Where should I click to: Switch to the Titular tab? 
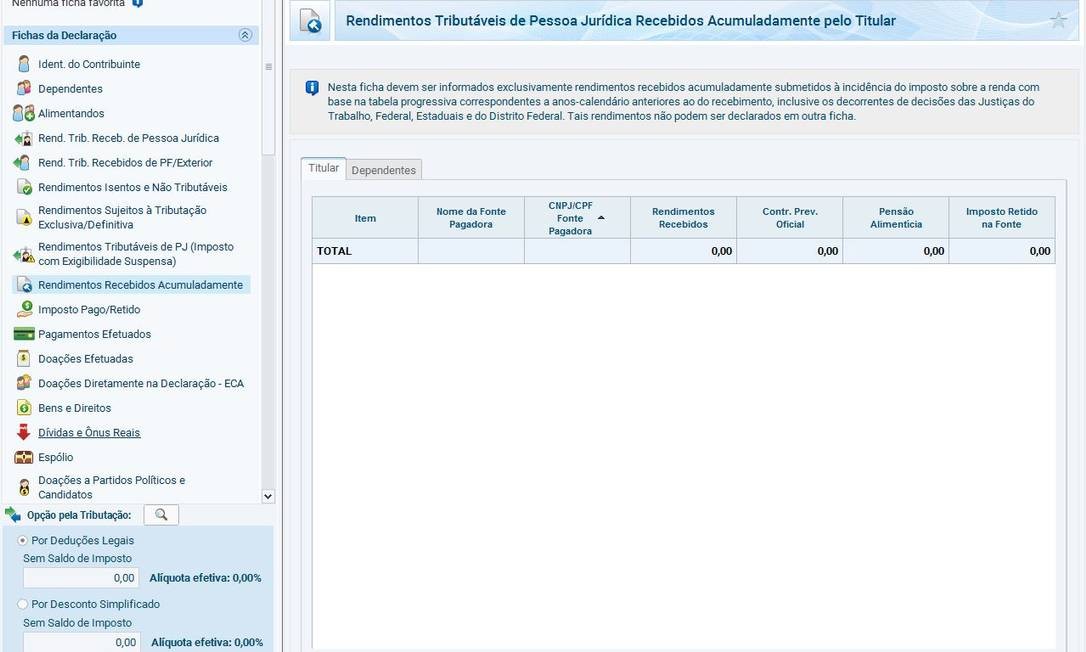323,168
